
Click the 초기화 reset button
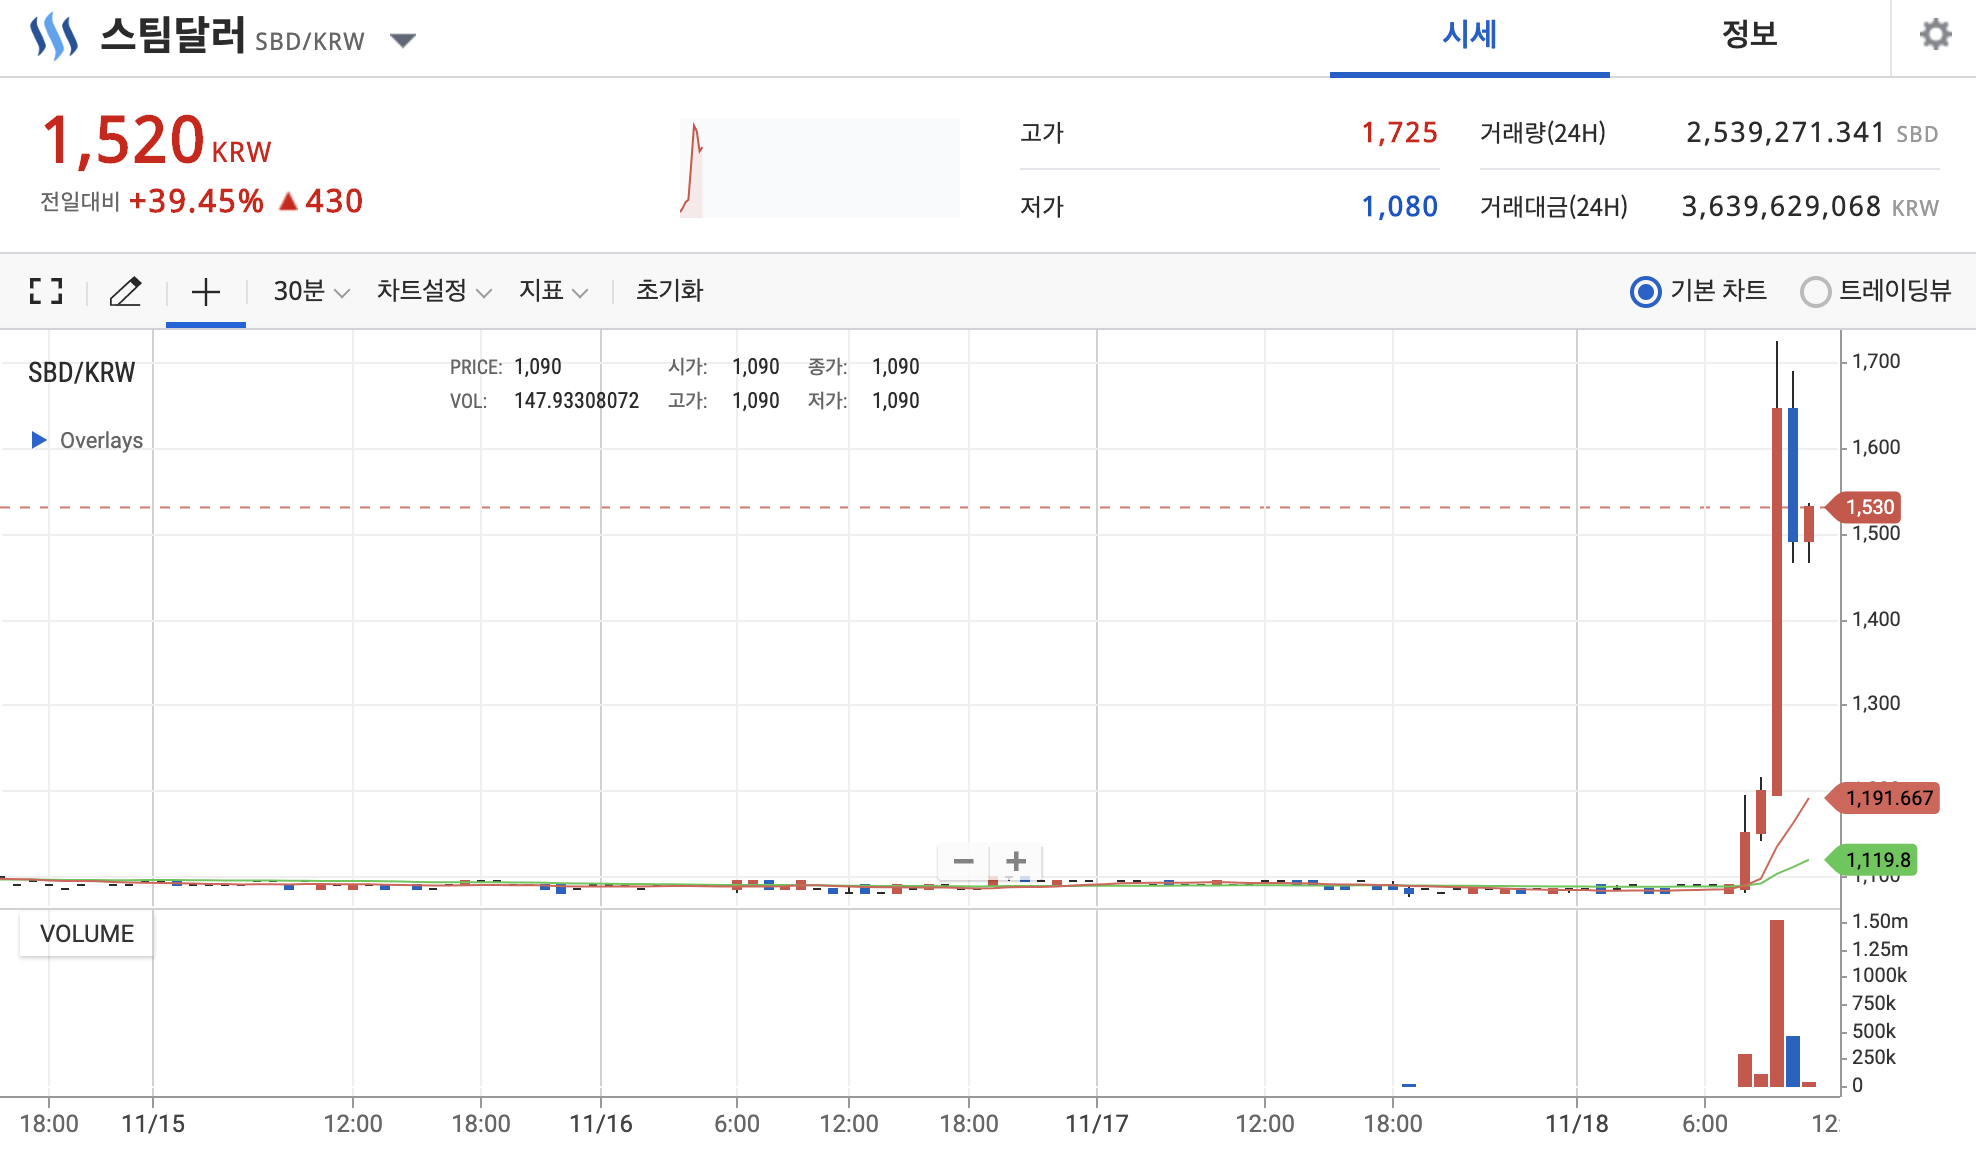(669, 291)
